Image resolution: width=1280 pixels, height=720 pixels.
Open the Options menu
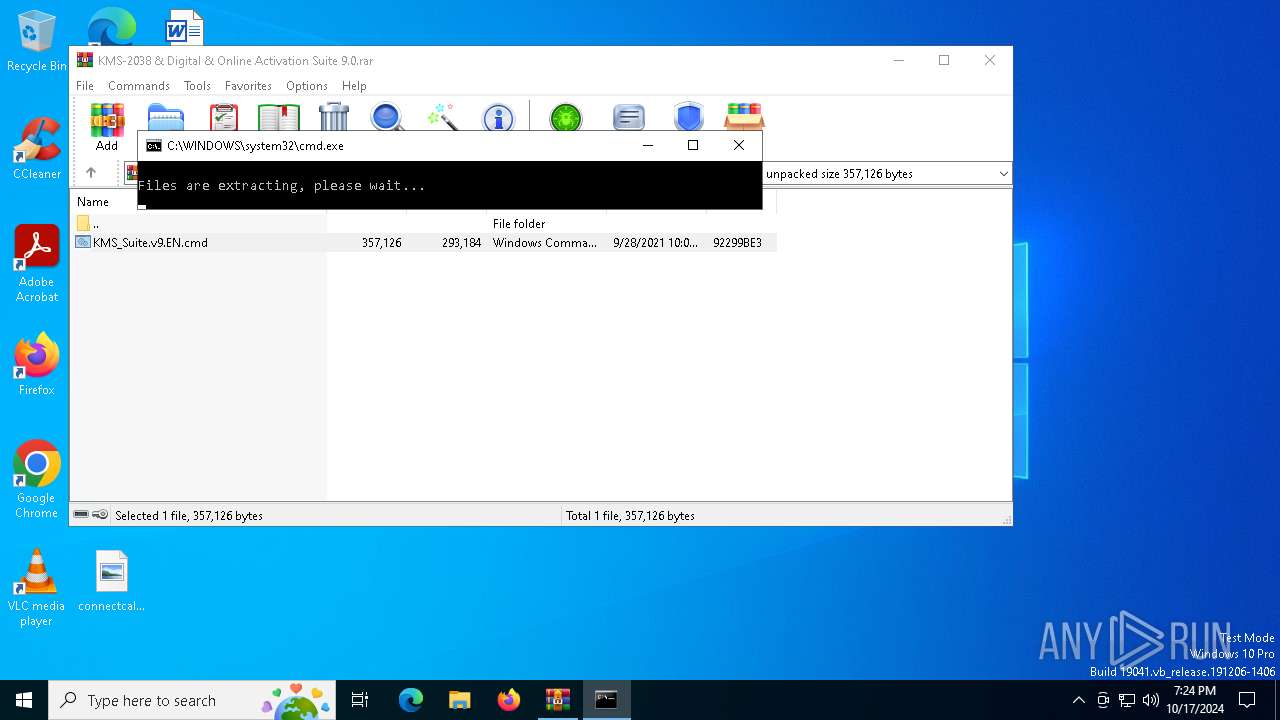click(307, 86)
